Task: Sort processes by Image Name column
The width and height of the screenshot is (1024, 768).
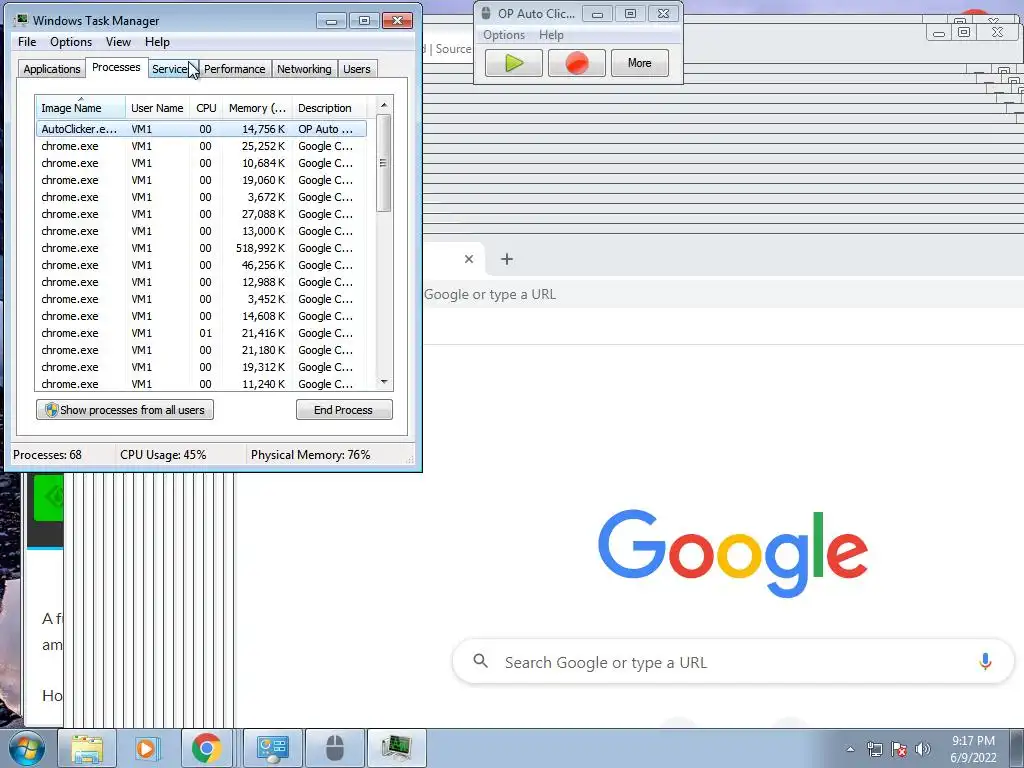Action: point(80,108)
